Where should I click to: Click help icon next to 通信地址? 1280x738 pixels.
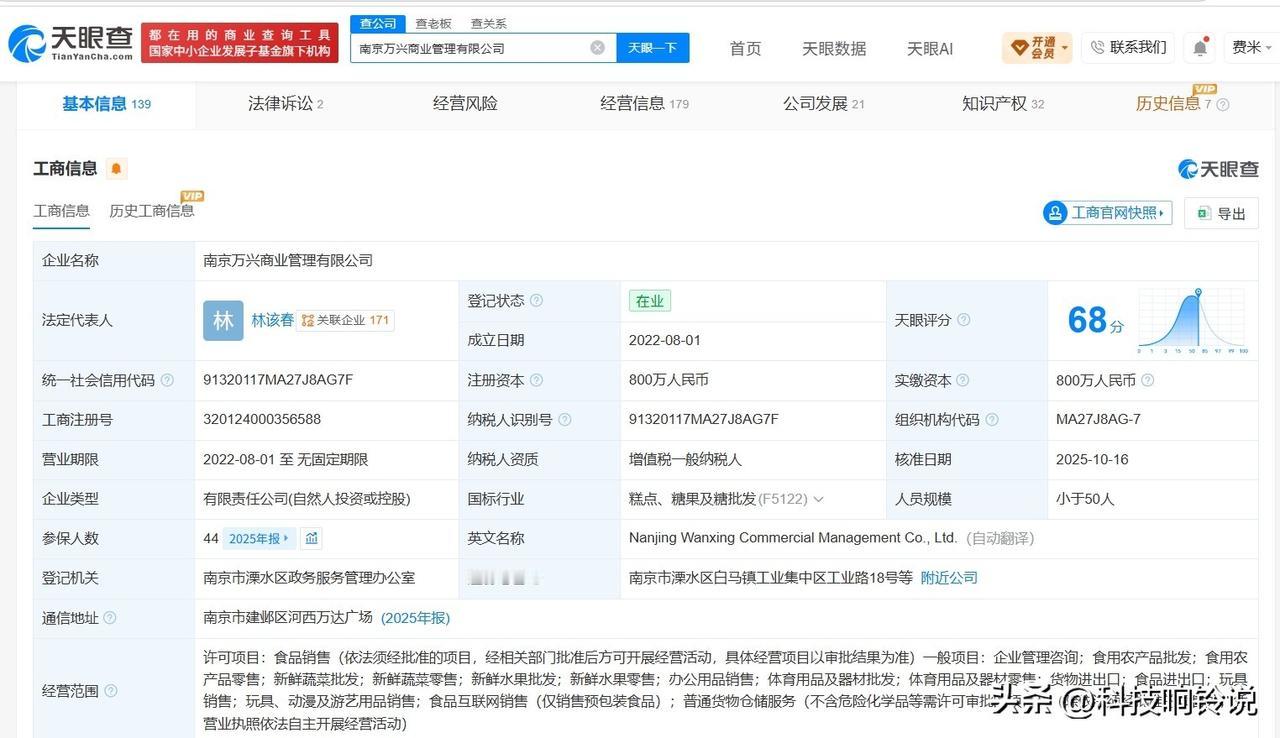pyautogui.click(x=110, y=618)
